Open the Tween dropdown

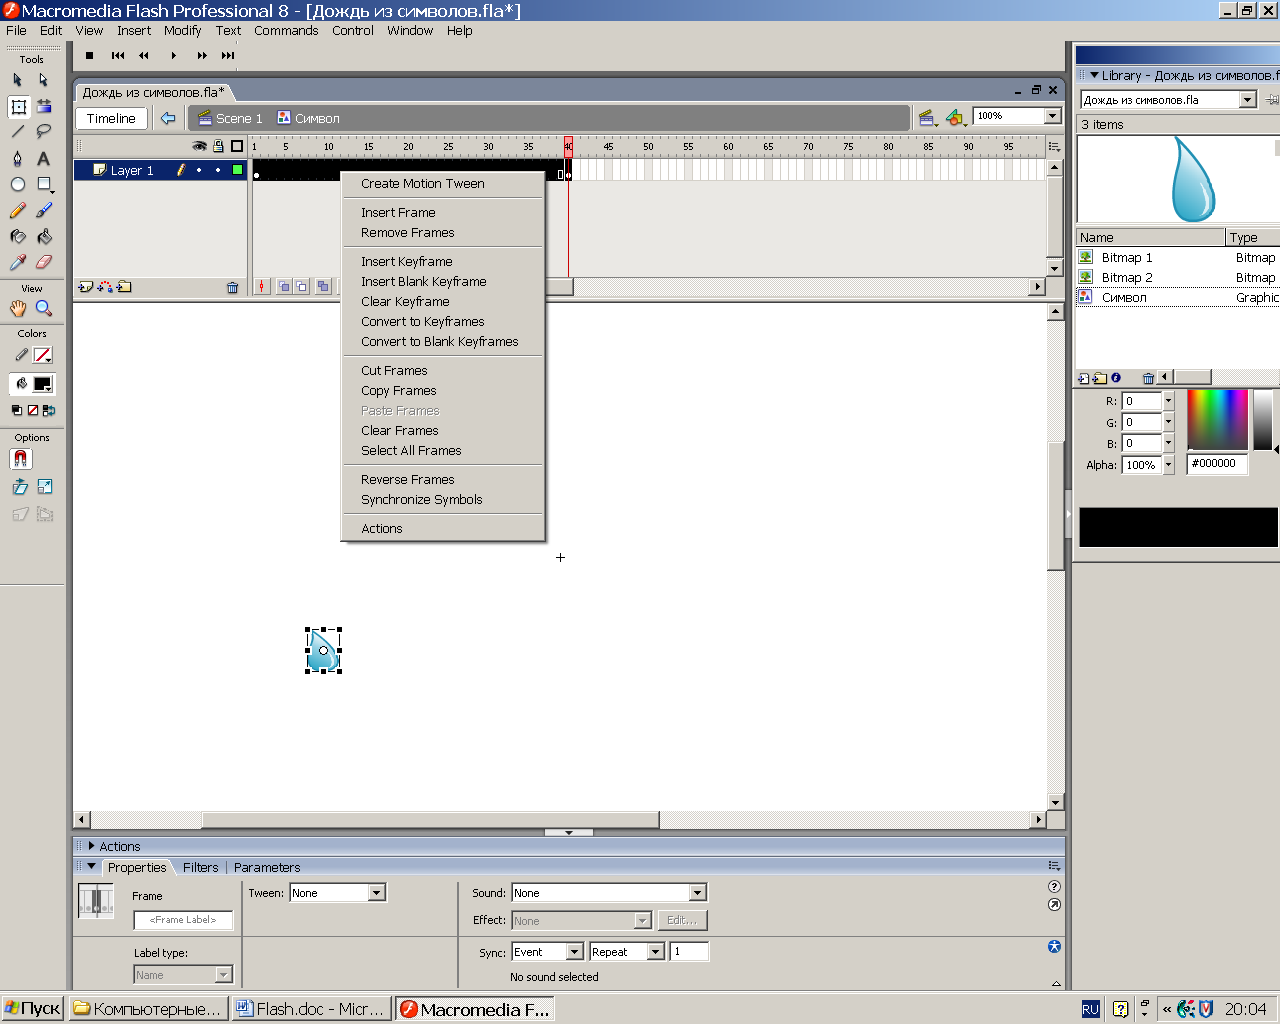coord(377,893)
